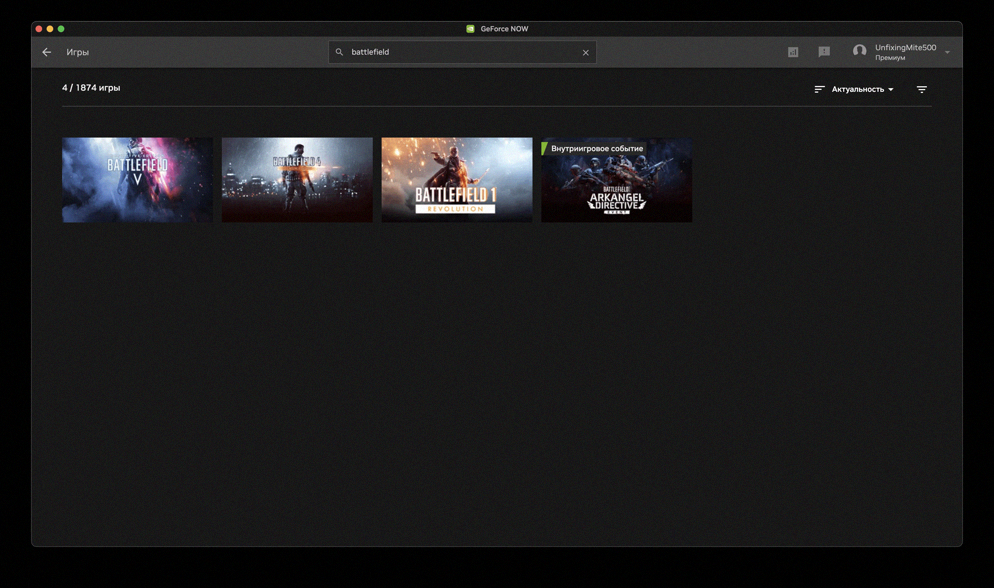The height and width of the screenshot is (588, 994).
Task: Click the user avatar icon
Action: (x=860, y=51)
